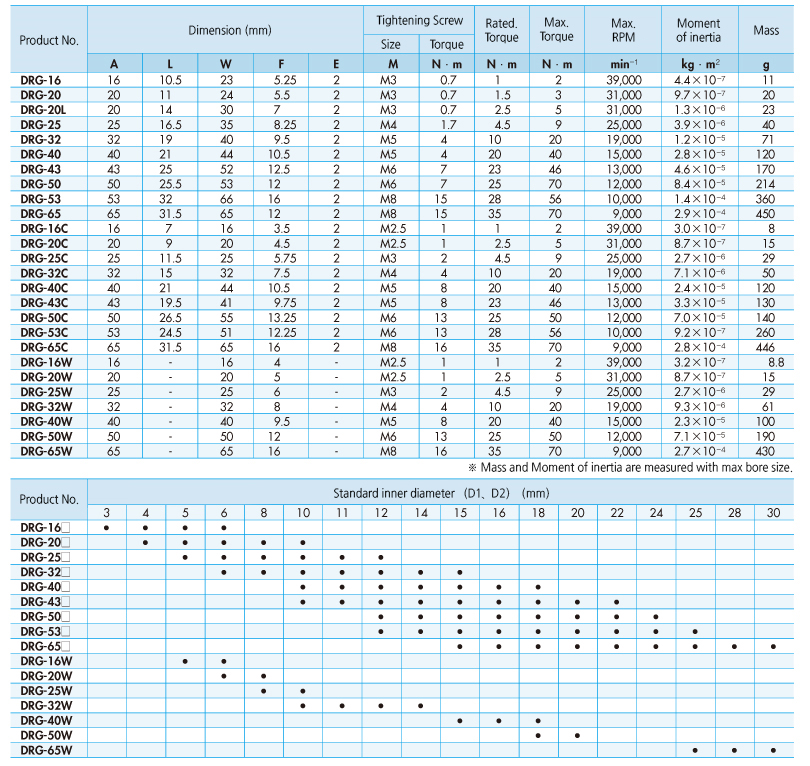Viewport: 810px width, 766px height.
Task: Click the 20 mm dot in DRG-50W row
Action: [578, 736]
